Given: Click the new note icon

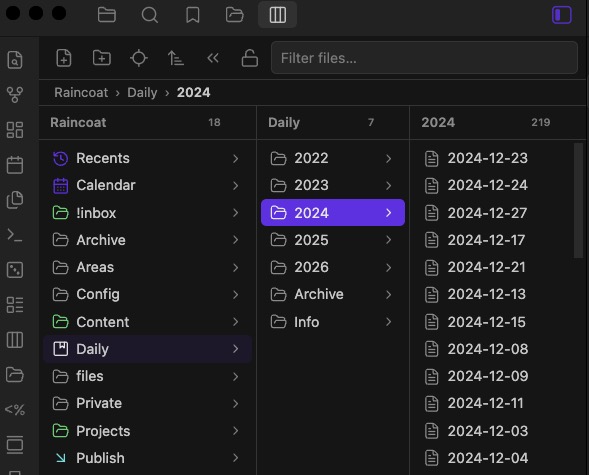Looking at the screenshot, I should pyautogui.click(x=63, y=58).
